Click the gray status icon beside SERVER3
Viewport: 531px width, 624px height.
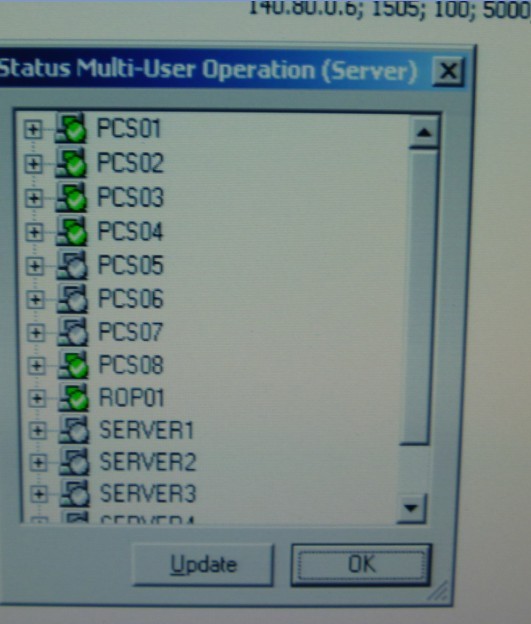click(x=76, y=493)
